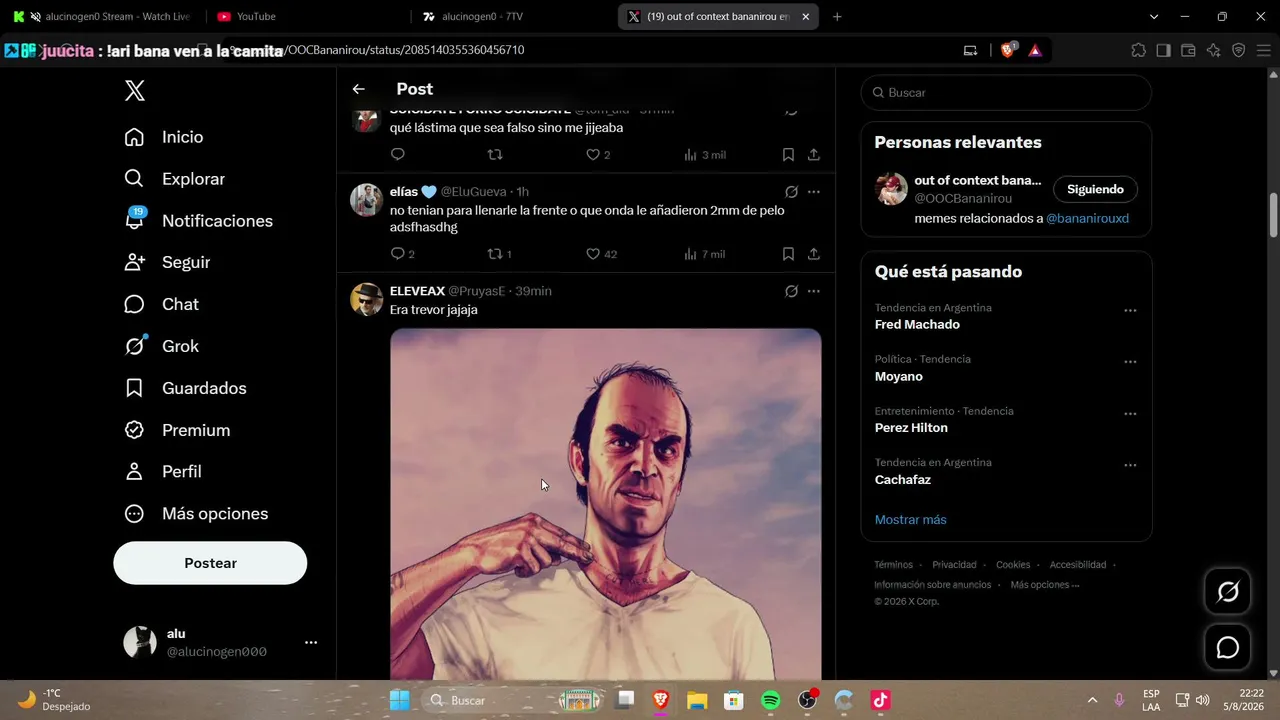Screen dimensions: 1280x720
Task: Click the X logo in the sidebar
Action: pos(135,91)
